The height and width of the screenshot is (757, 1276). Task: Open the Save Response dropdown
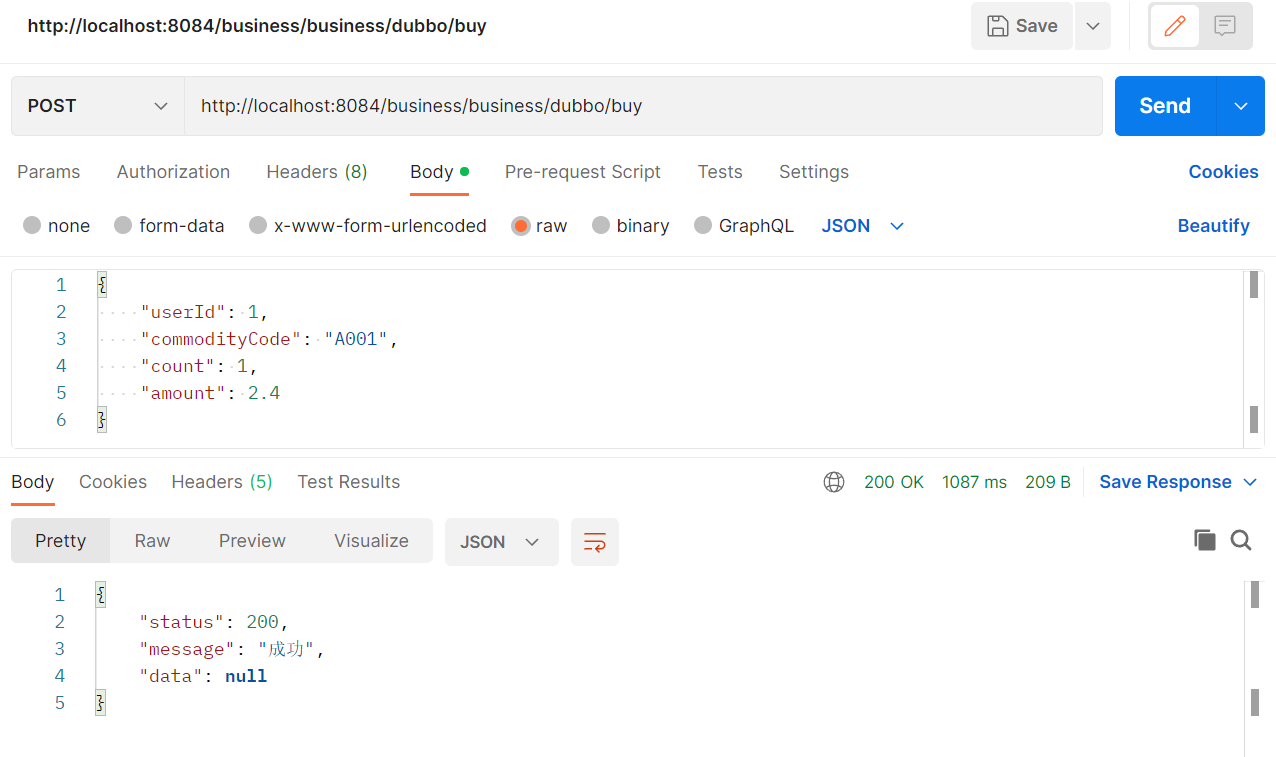pyautogui.click(x=1178, y=482)
